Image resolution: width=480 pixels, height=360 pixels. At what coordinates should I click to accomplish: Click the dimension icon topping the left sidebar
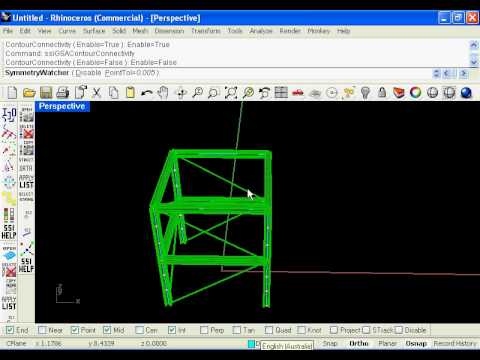[x=9, y=115]
